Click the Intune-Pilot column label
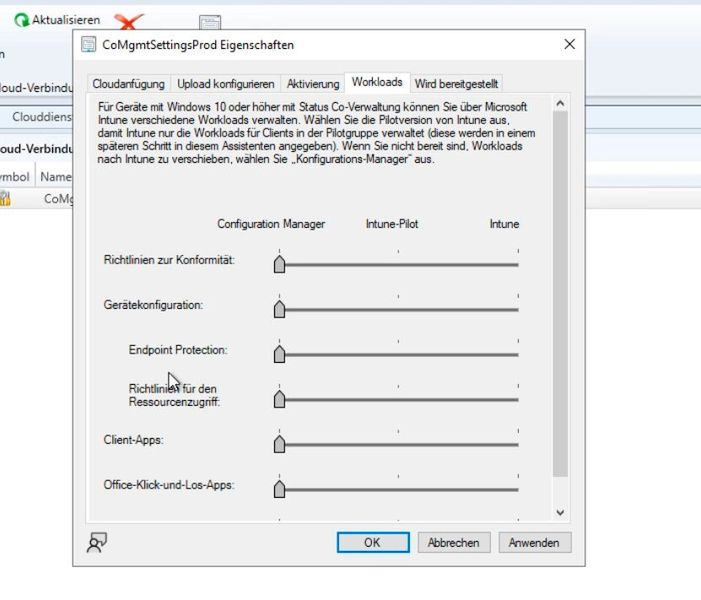 click(392, 224)
